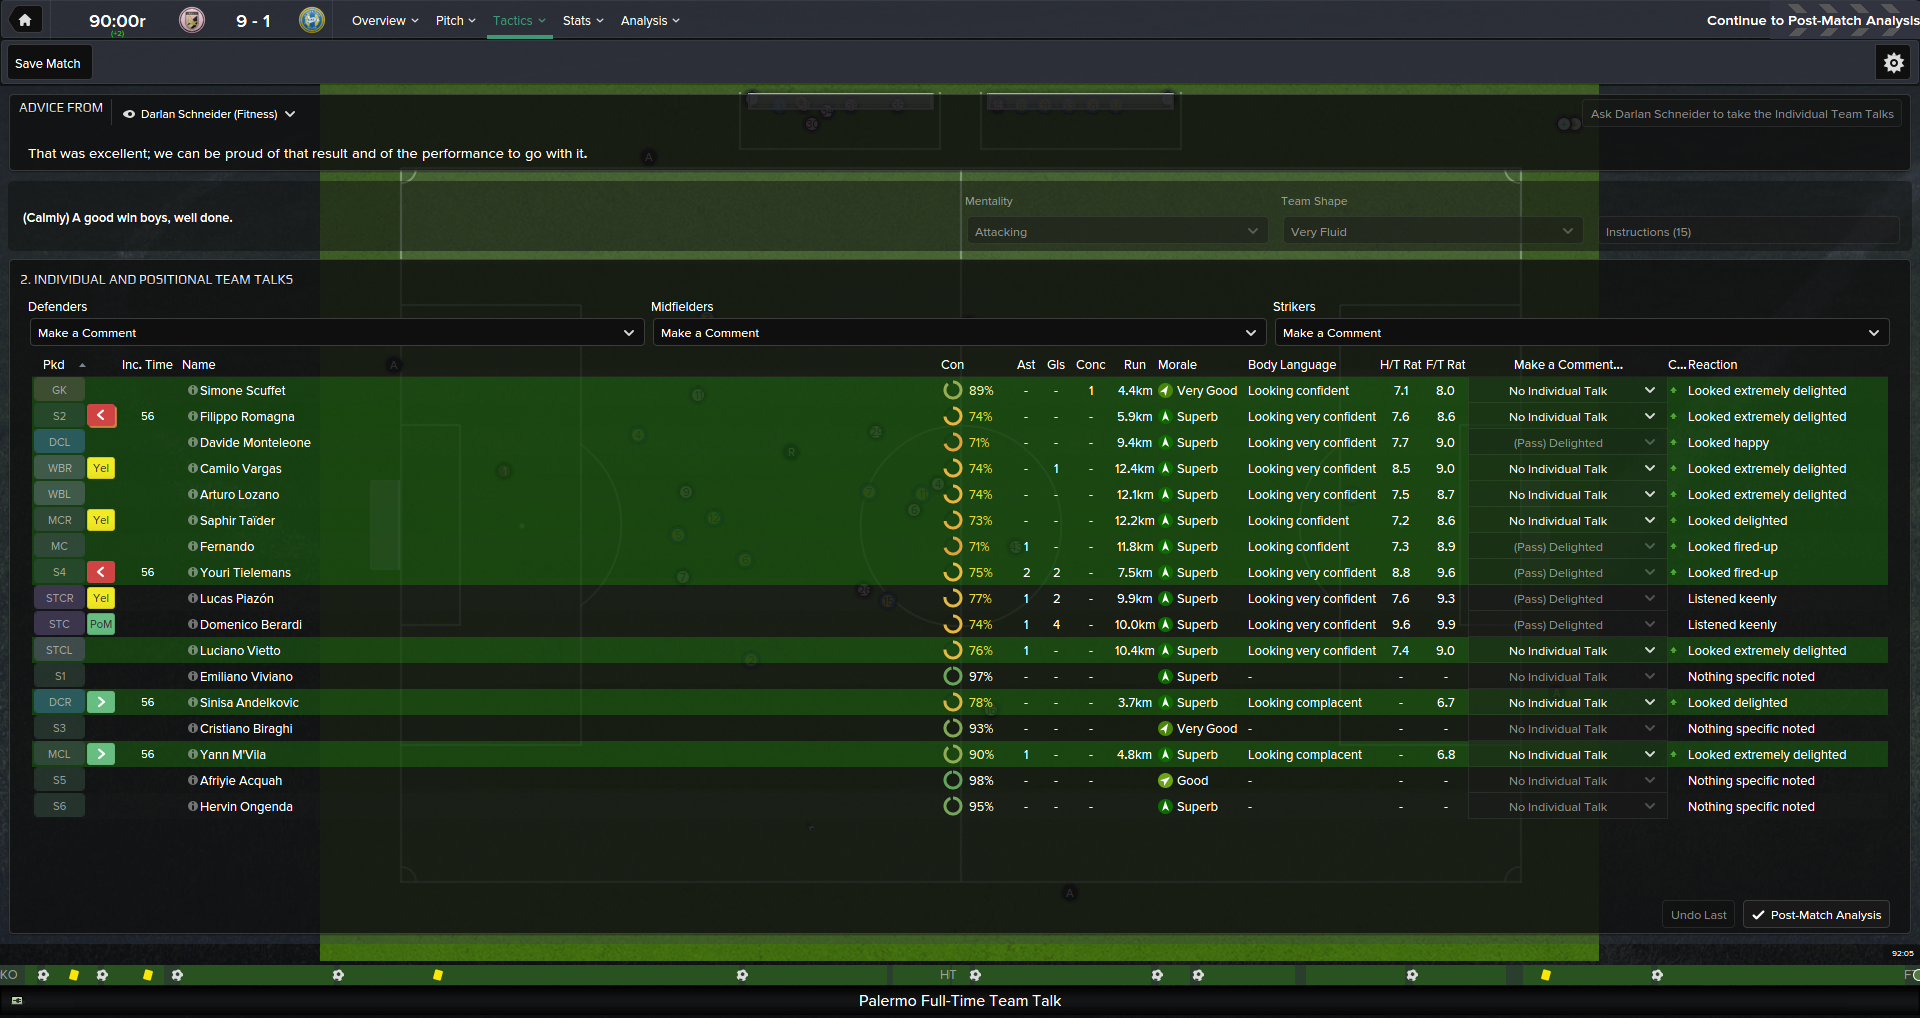This screenshot has width=1920, height=1018.
Task: Open individual talk dropdown for Luciano Vietto
Action: 1567,650
